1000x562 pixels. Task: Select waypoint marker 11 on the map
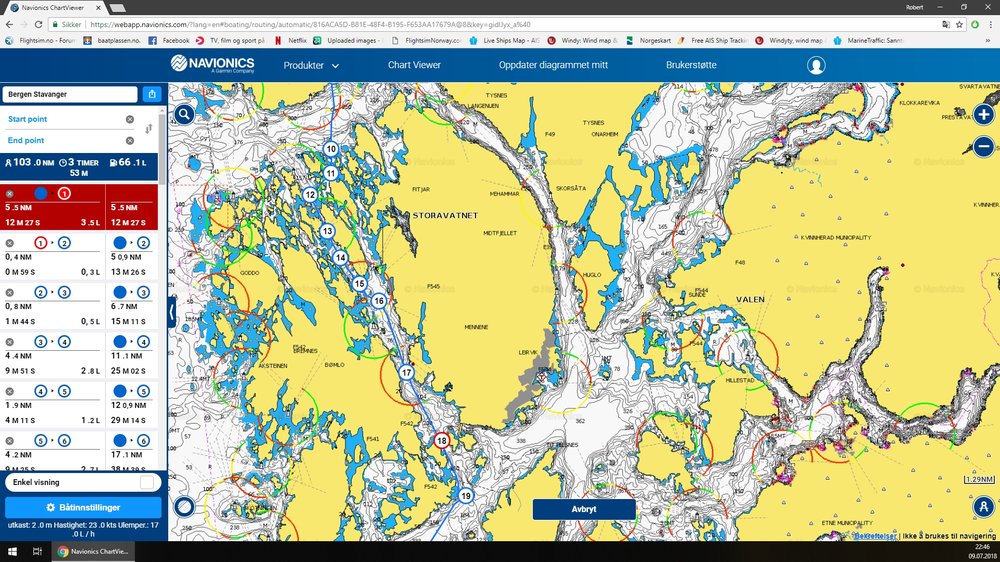(x=330, y=173)
